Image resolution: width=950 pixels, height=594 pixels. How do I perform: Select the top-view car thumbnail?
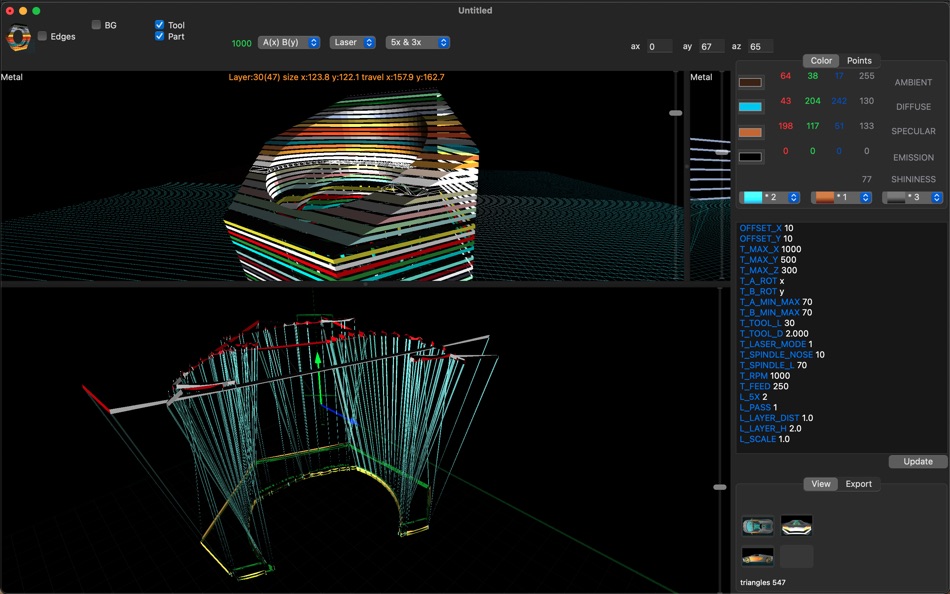coord(757,526)
